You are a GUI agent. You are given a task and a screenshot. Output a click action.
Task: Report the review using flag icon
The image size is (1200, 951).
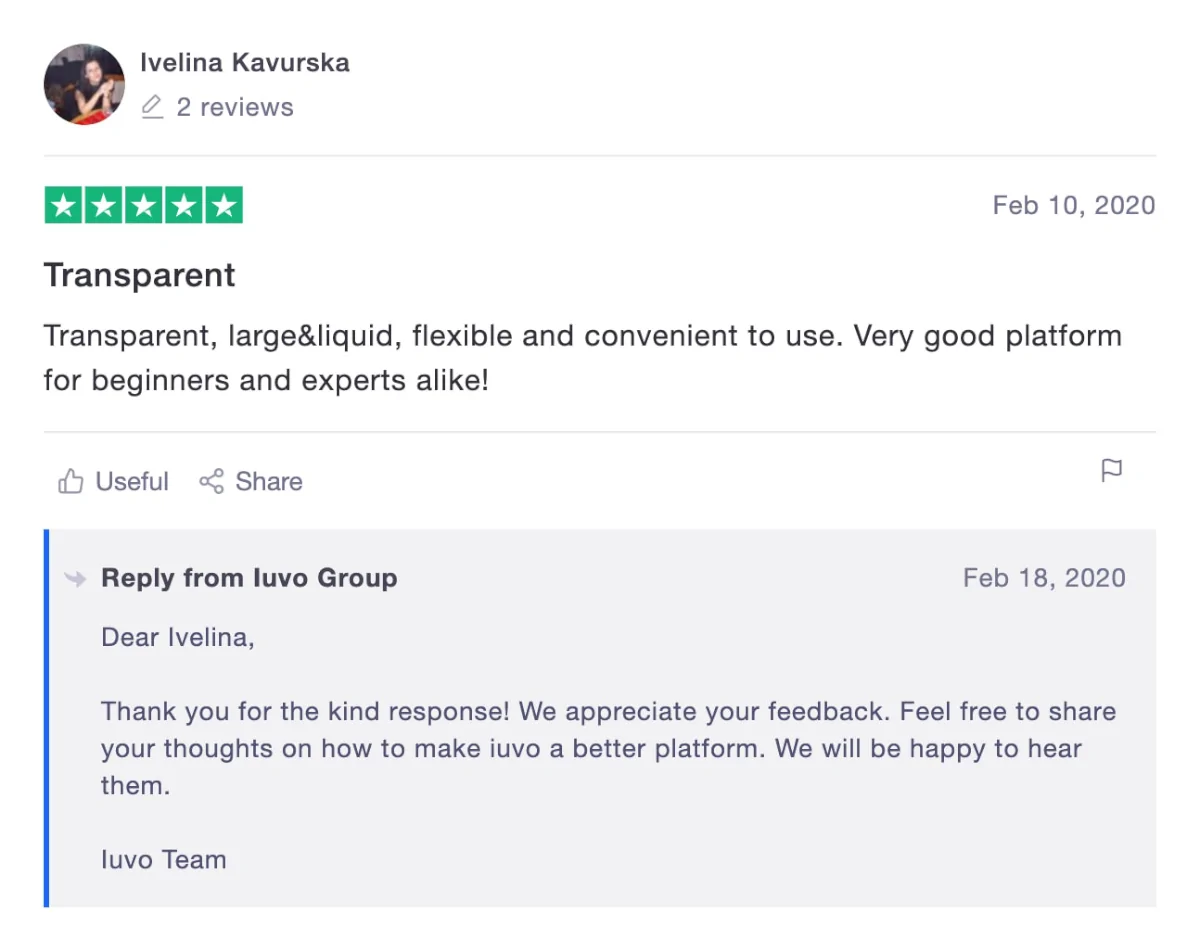tap(1112, 470)
